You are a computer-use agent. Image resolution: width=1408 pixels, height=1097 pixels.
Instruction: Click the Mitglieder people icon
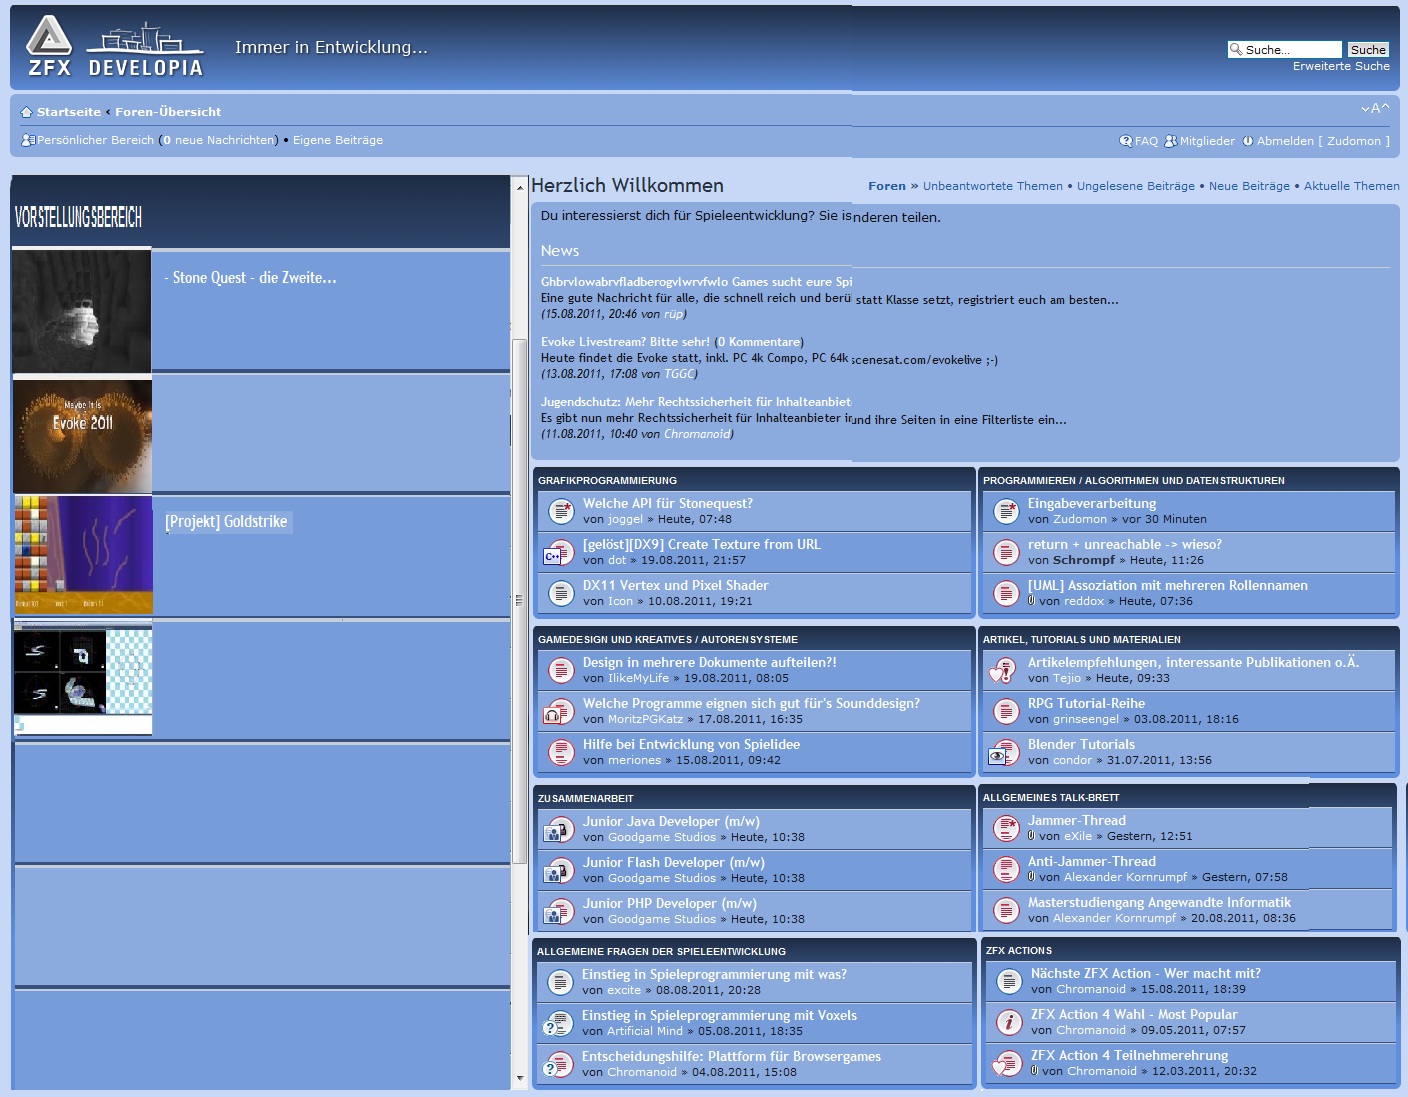[1171, 141]
